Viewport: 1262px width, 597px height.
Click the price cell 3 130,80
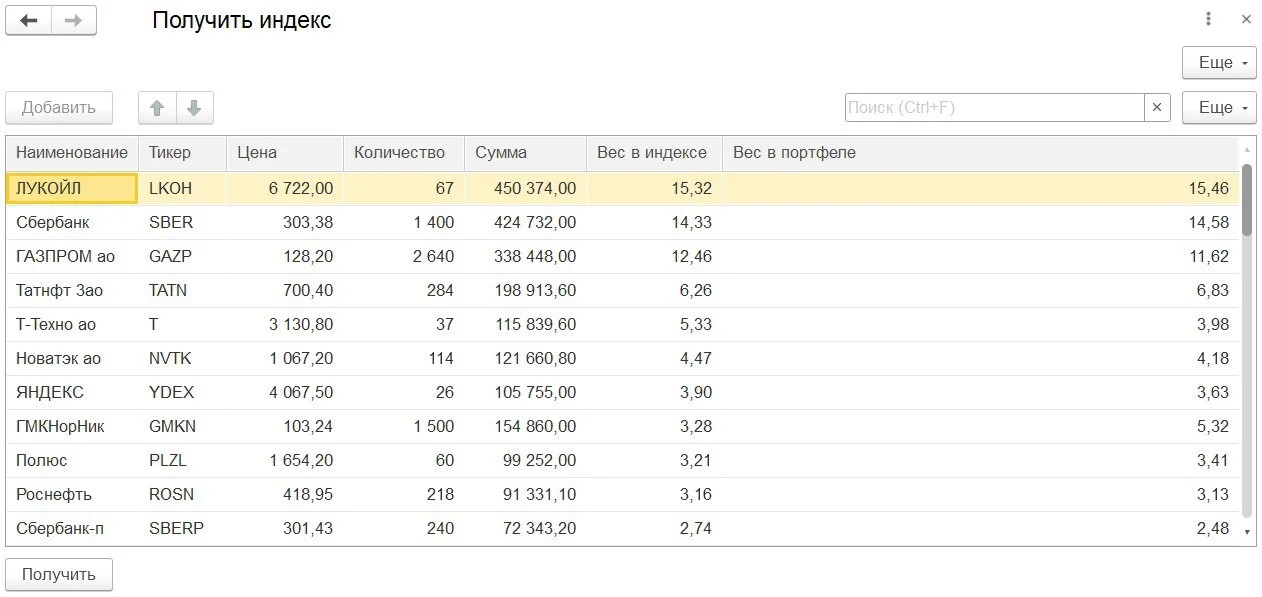coord(285,324)
